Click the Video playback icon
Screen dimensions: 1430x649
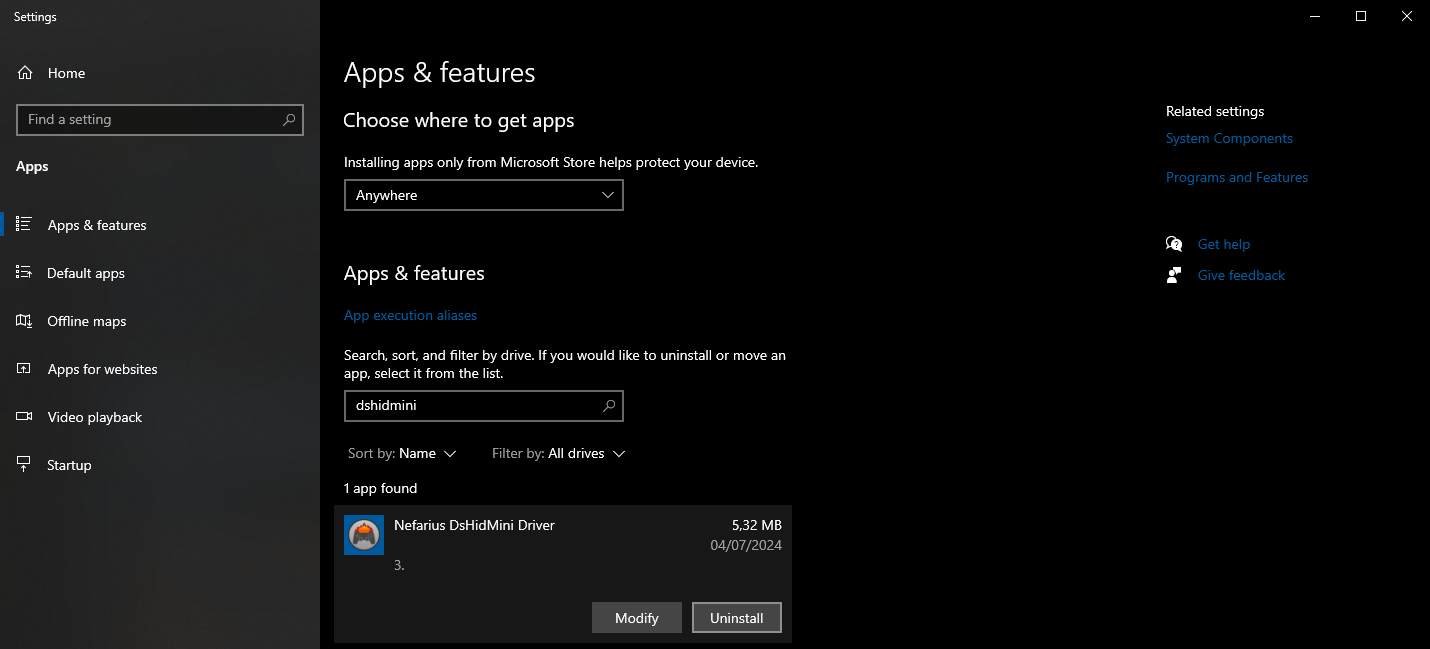point(24,417)
